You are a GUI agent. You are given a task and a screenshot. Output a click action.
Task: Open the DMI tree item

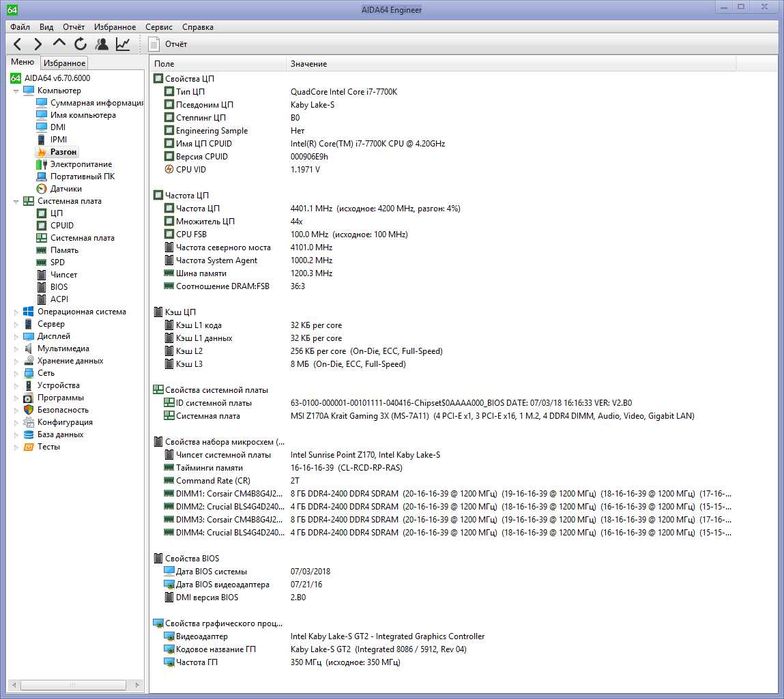coord(51,127)
